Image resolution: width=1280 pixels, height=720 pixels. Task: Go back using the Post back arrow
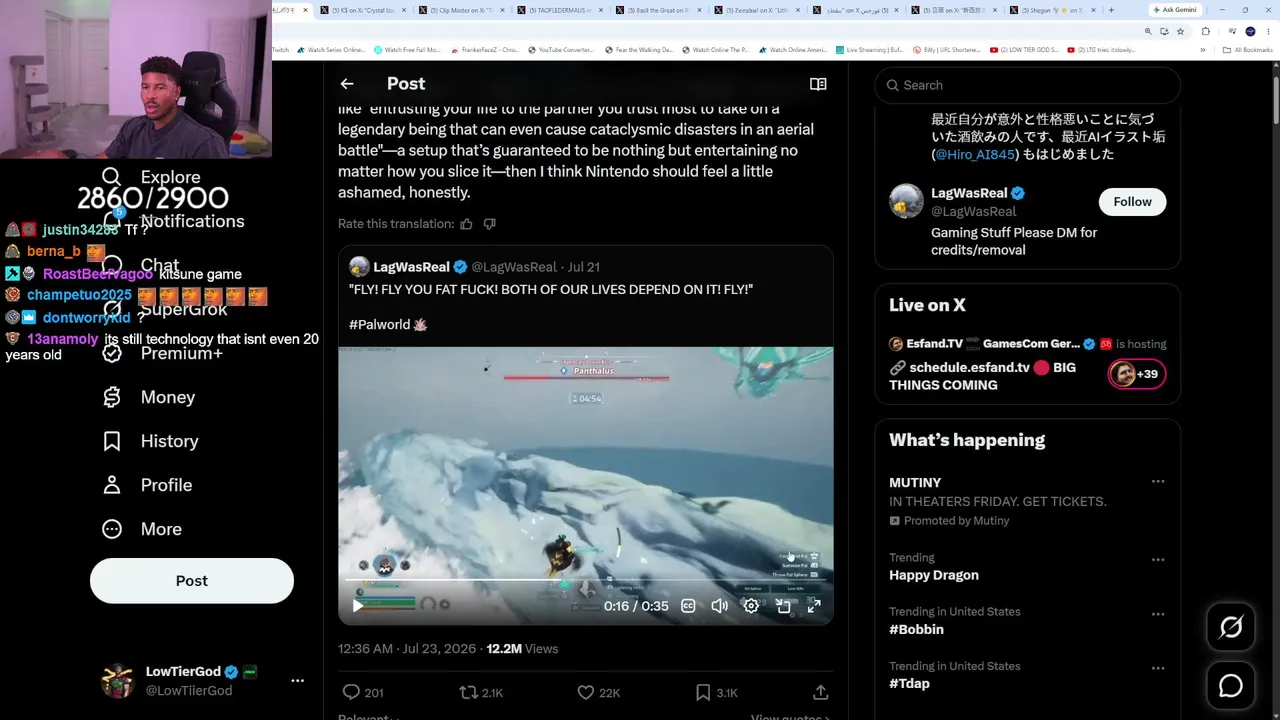click(347, 84)
